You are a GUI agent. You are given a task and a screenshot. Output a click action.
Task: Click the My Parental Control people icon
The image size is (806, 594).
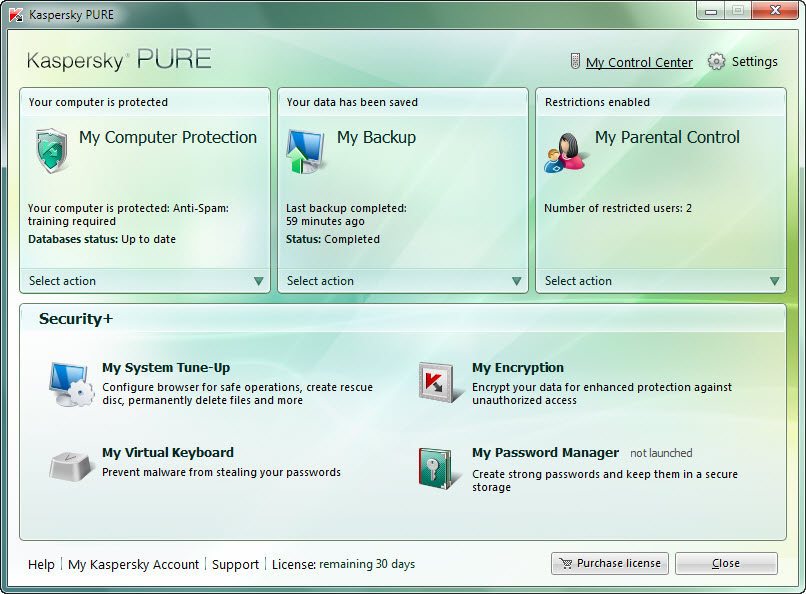(564, 153)
